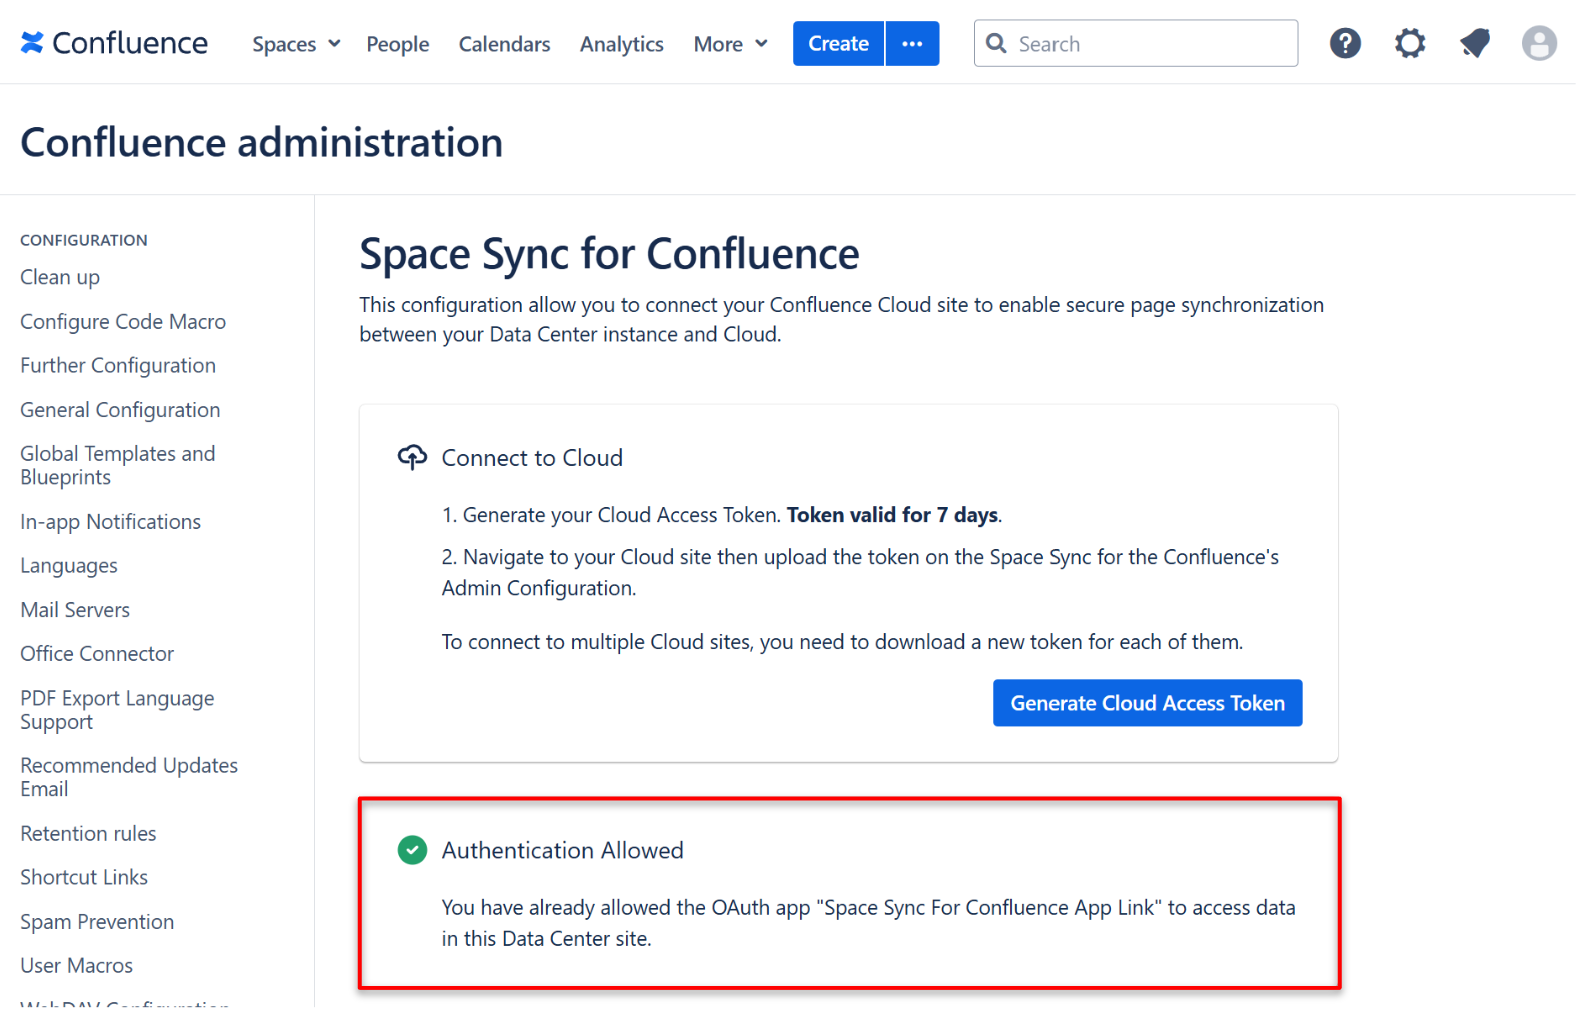Click the Connect to Cloud upload icon
Viewport: 1578px width, 1030px height.
[x=412, y=457]
